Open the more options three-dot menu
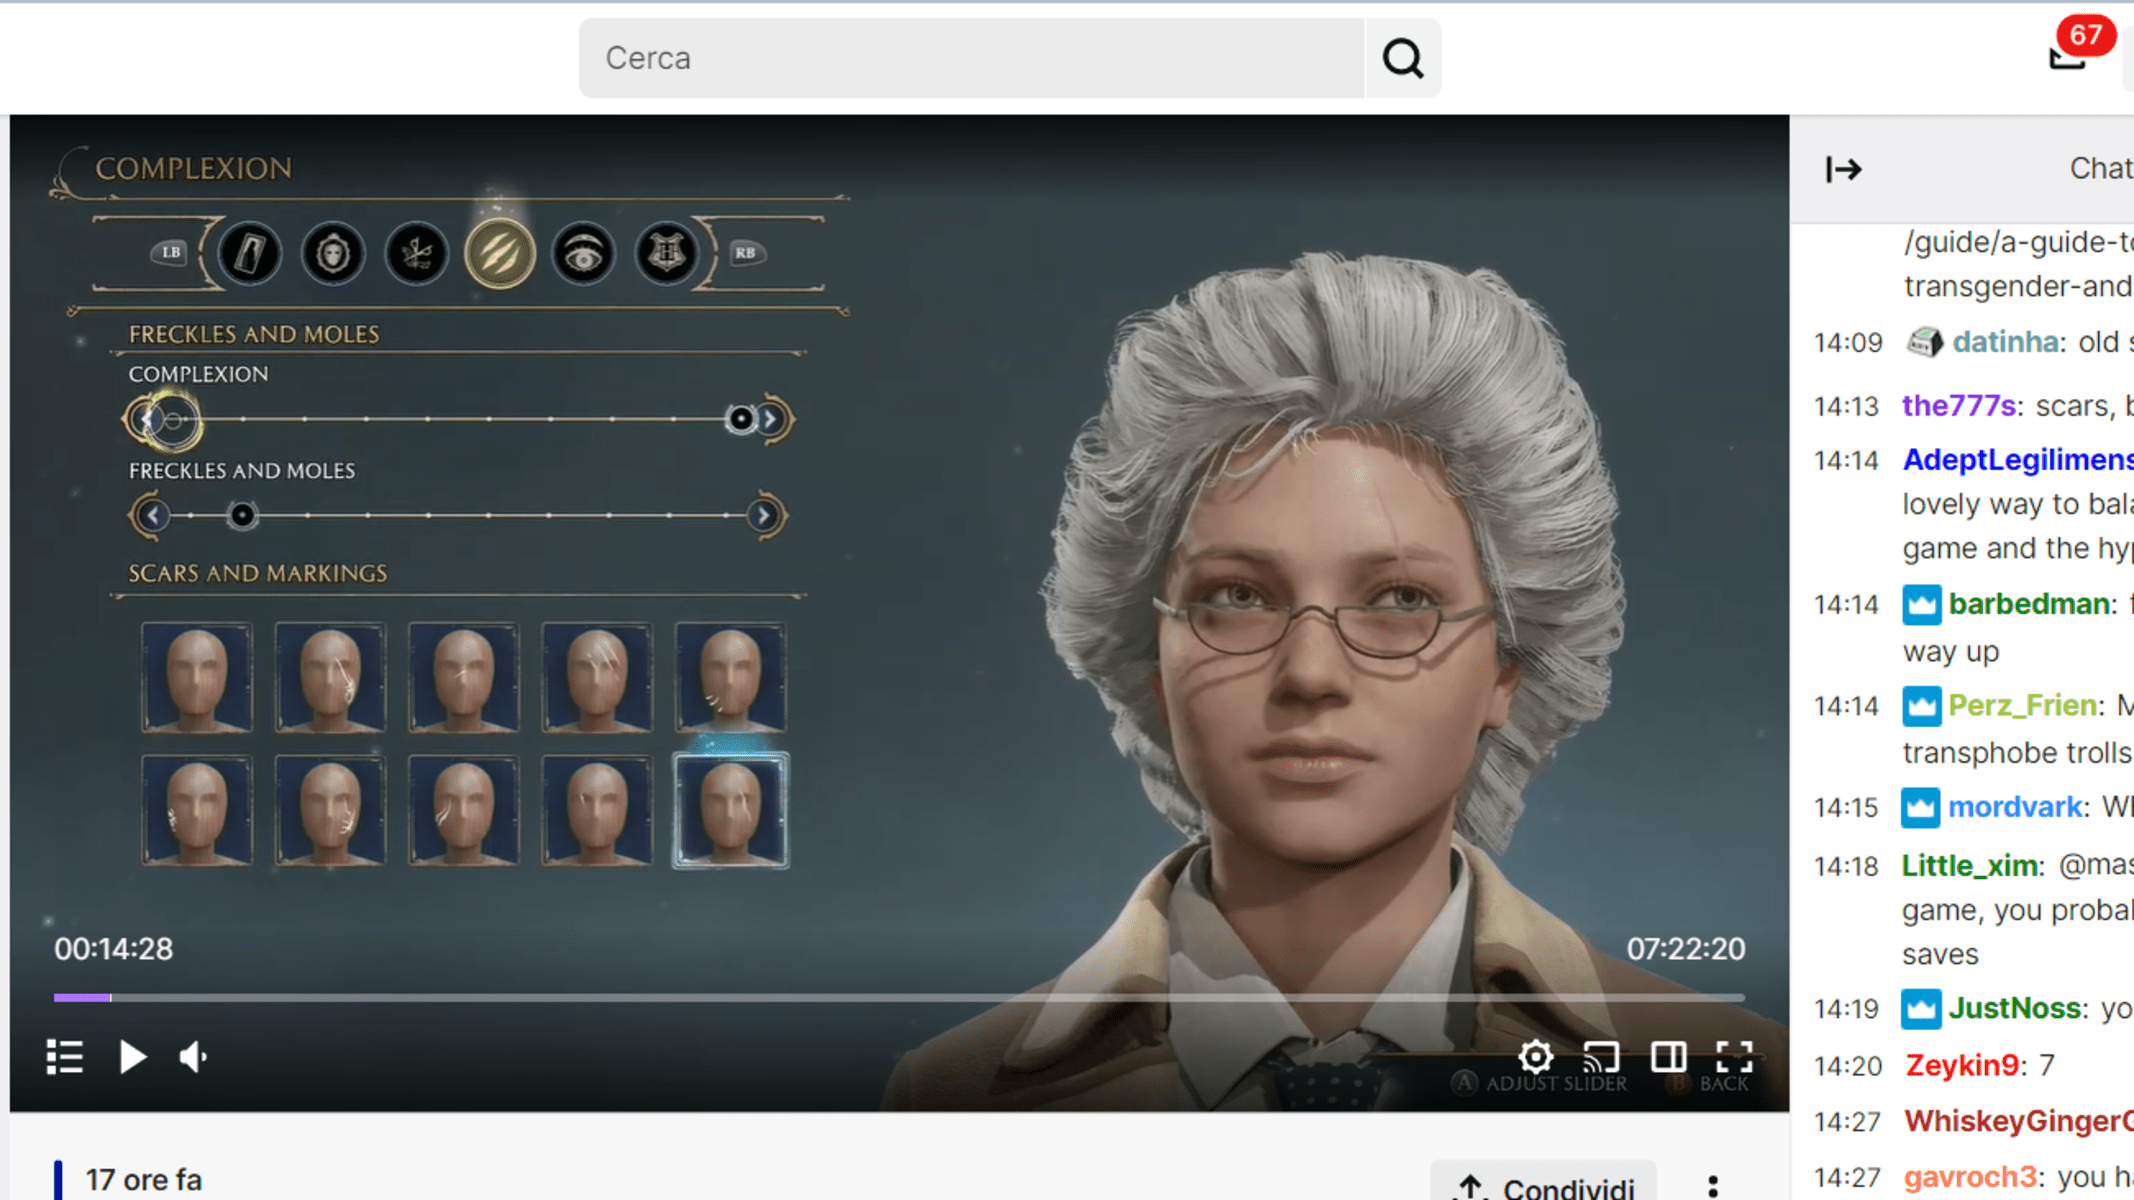The height and width of the screenshot is (1200, 2134). point(1713,1186)
